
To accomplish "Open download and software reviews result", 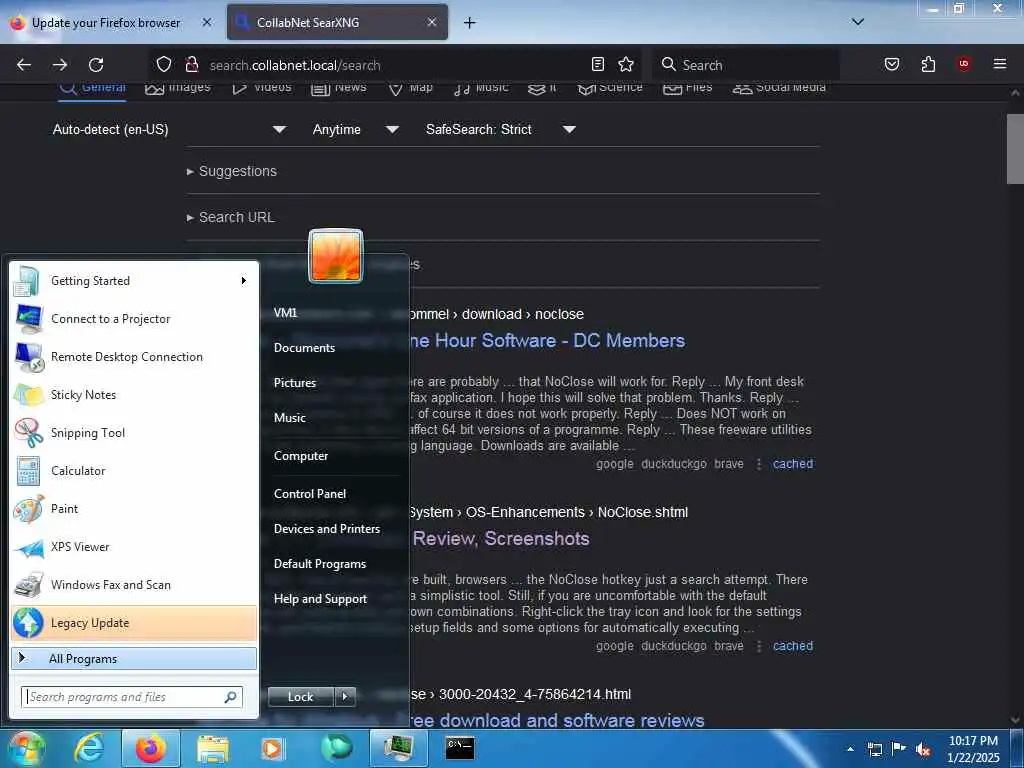I will tap(557, 720).
